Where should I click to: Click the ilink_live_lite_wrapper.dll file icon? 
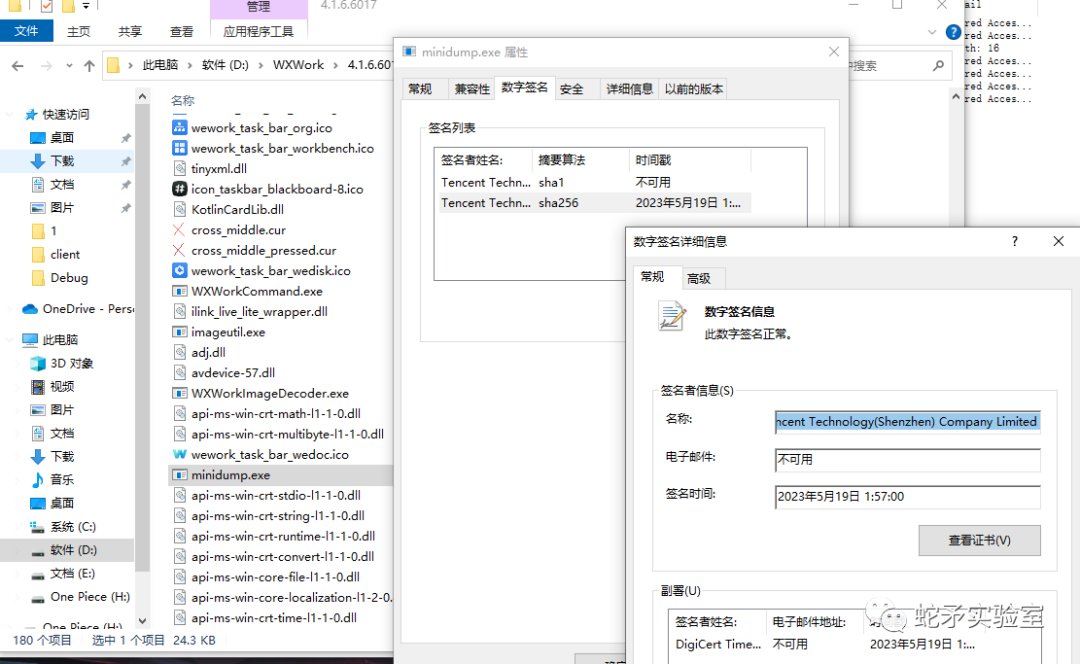[179, 312]
